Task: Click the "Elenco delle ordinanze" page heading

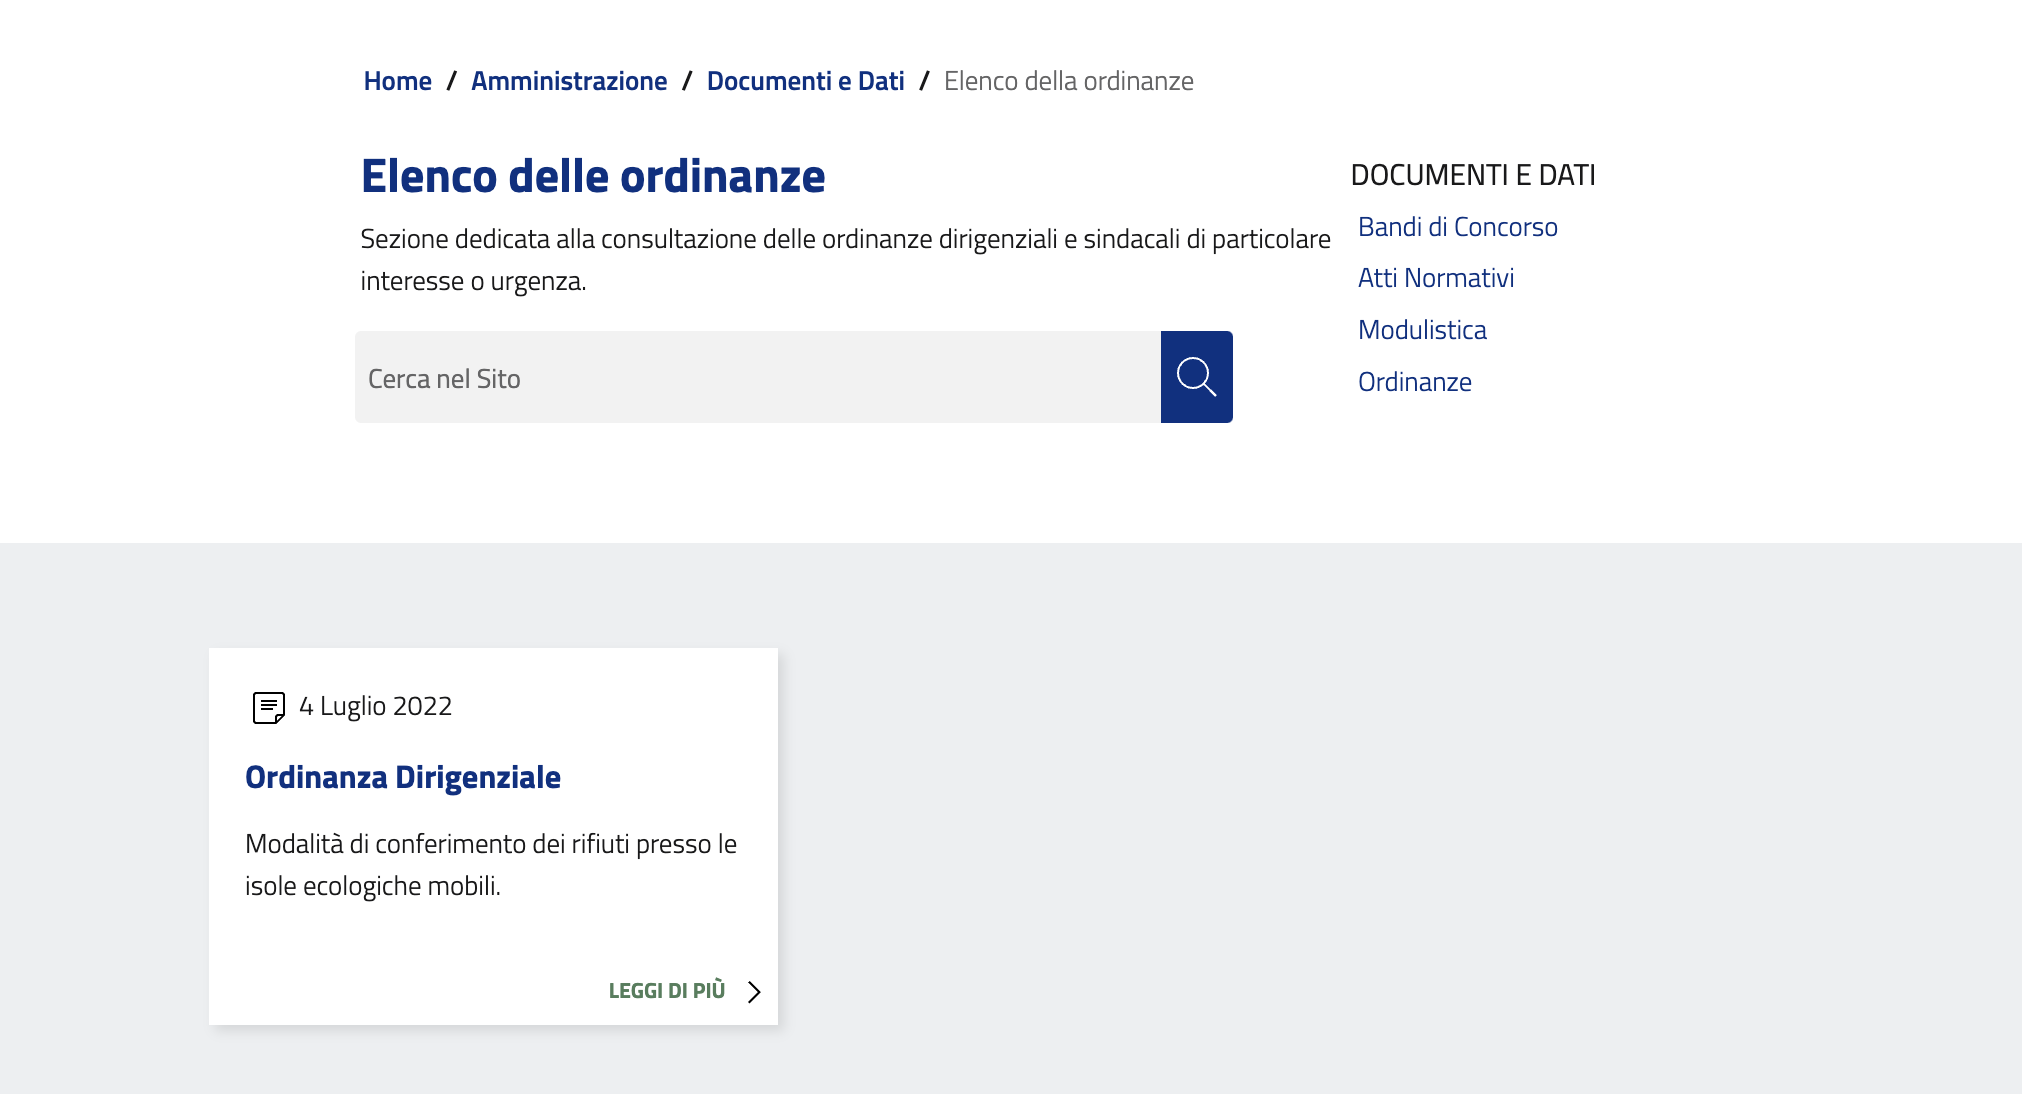Action: pyautogui.click(x=592, y=176)
